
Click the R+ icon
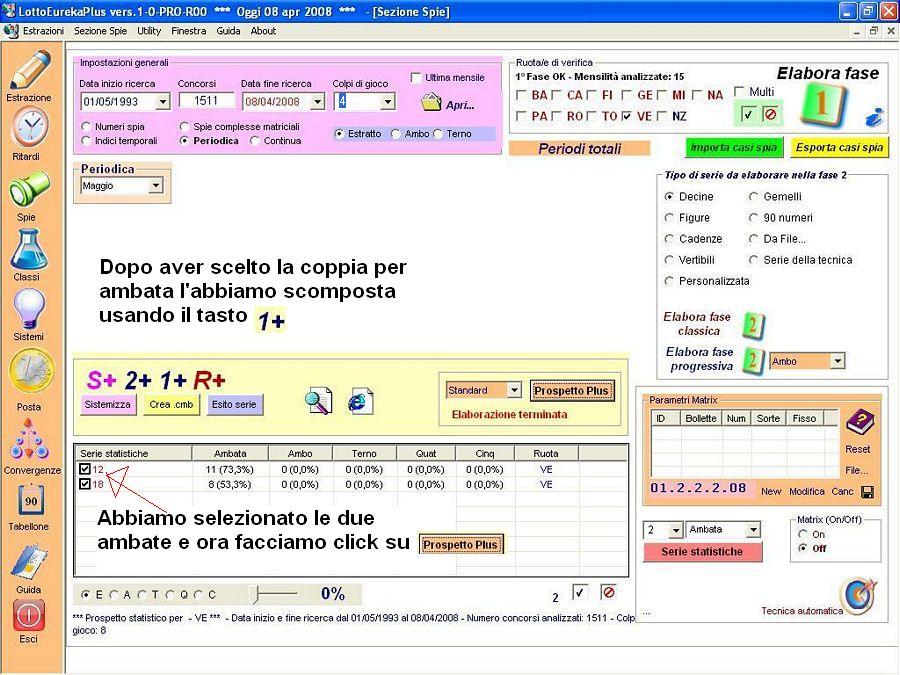click(209, 381)
